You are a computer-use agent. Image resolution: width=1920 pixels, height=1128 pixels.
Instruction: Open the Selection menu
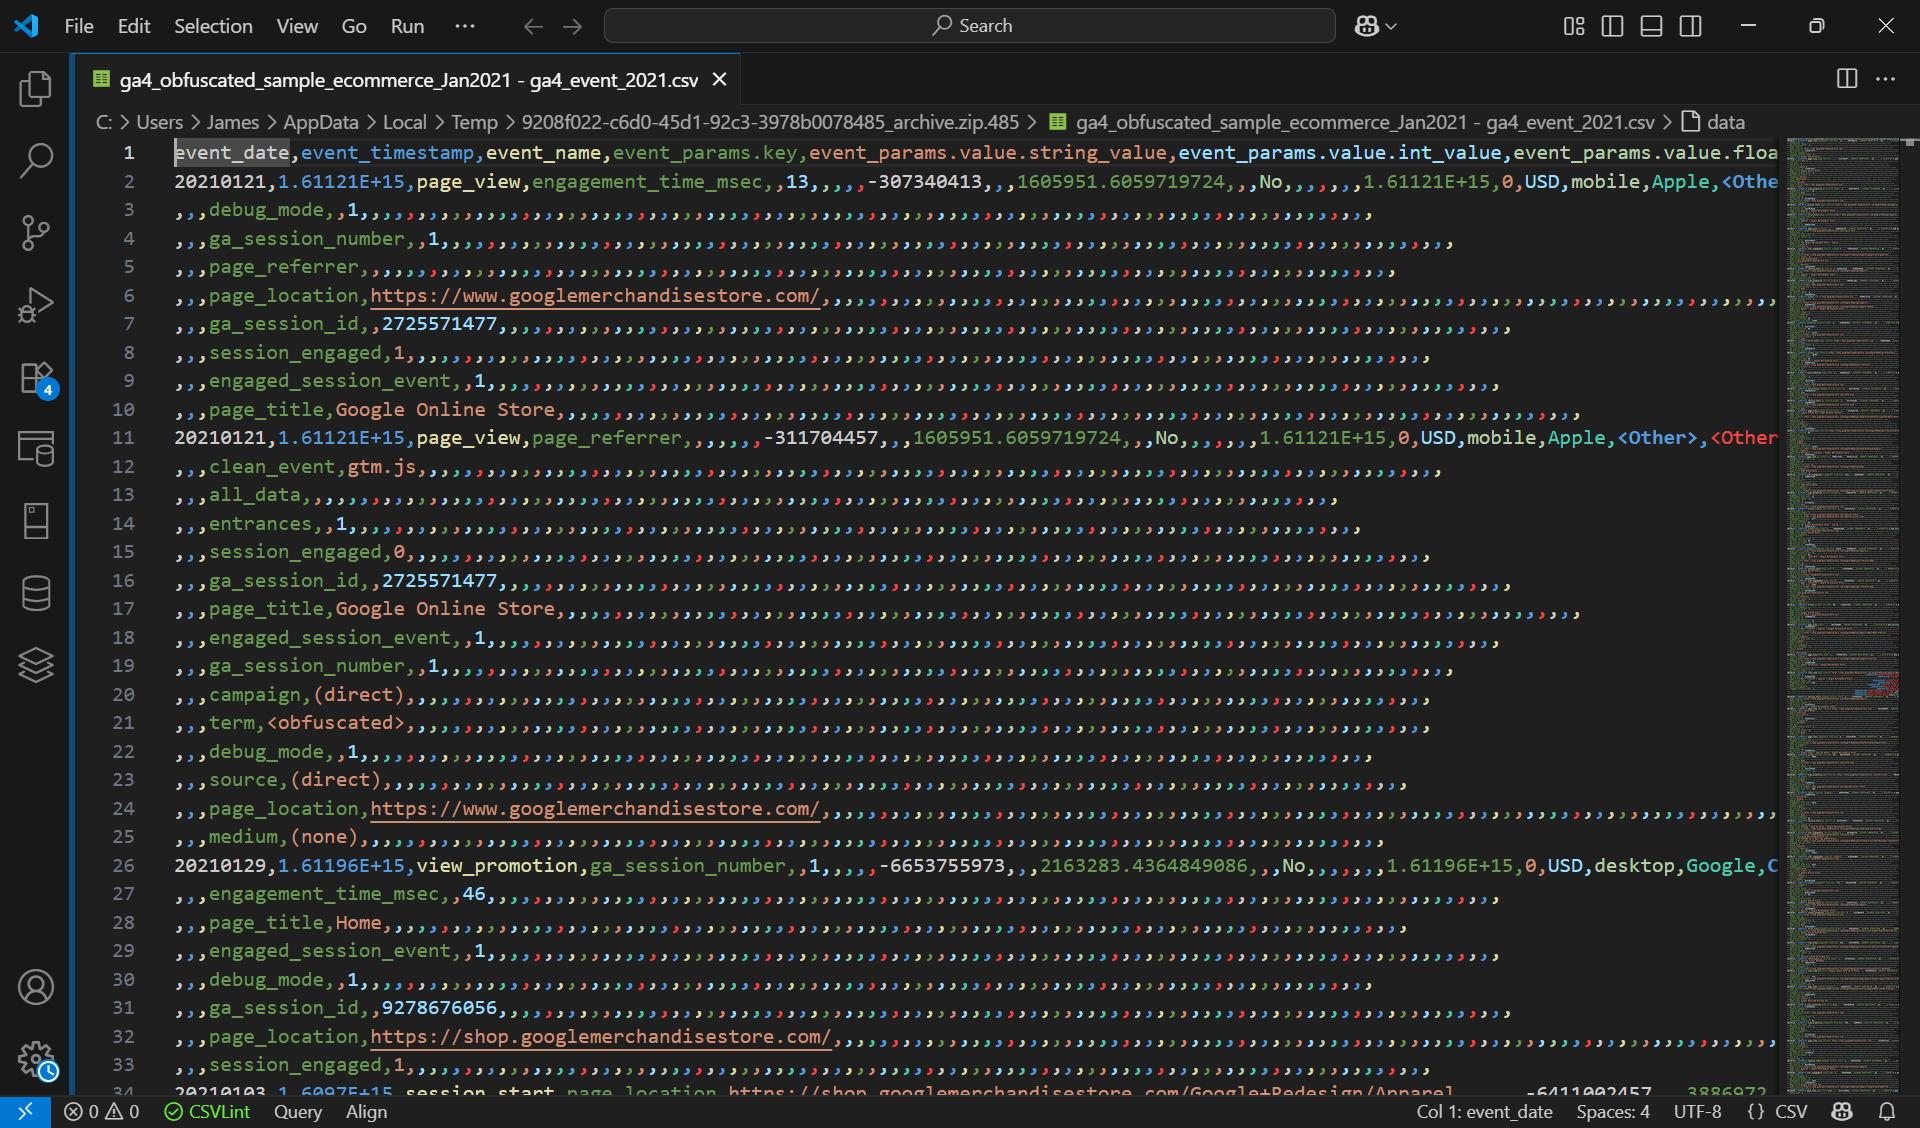coord(213,26)
